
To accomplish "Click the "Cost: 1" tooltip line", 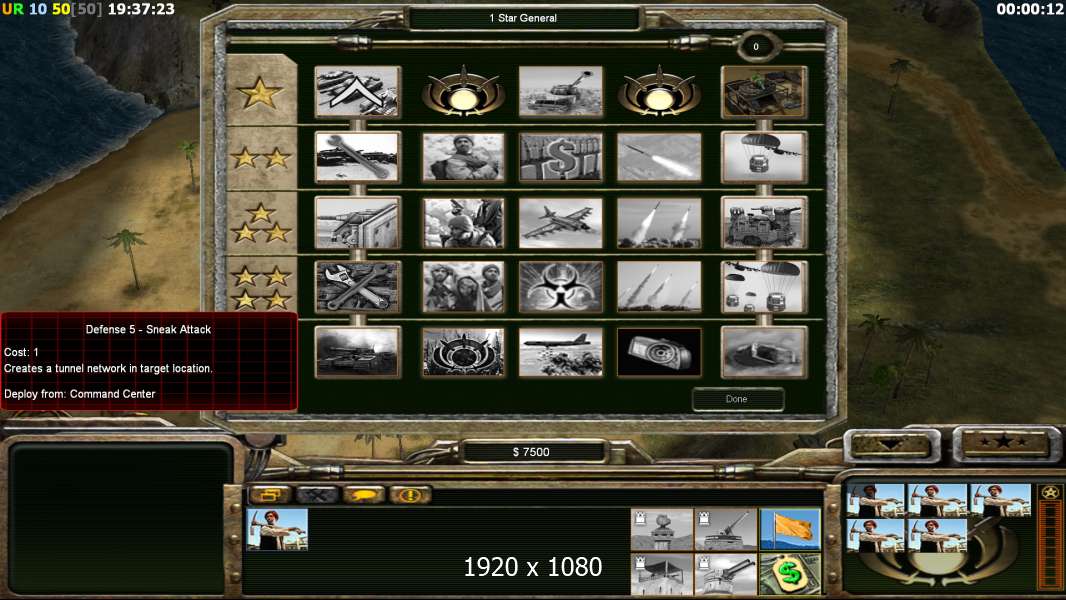I will [x=22, y=352].
